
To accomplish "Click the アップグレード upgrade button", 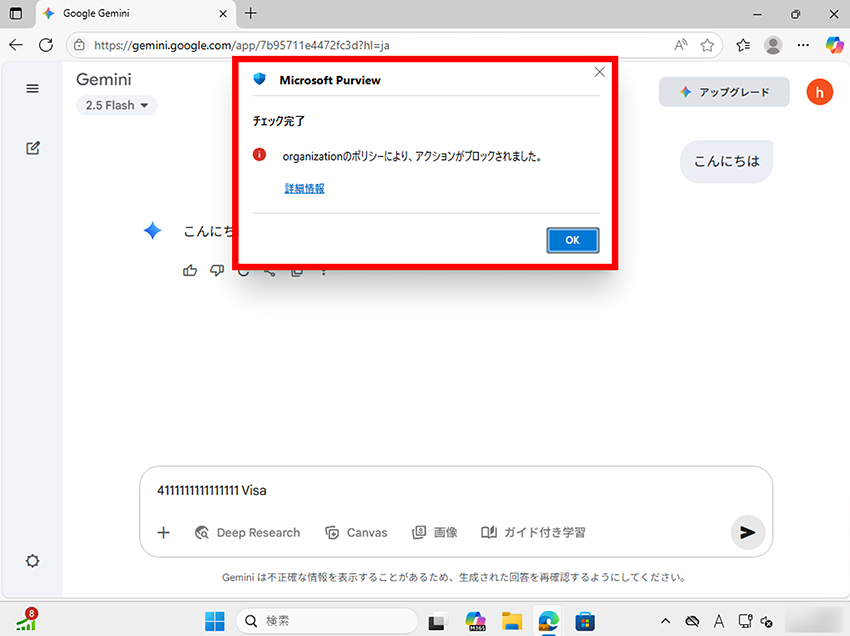I will (724, 92).
